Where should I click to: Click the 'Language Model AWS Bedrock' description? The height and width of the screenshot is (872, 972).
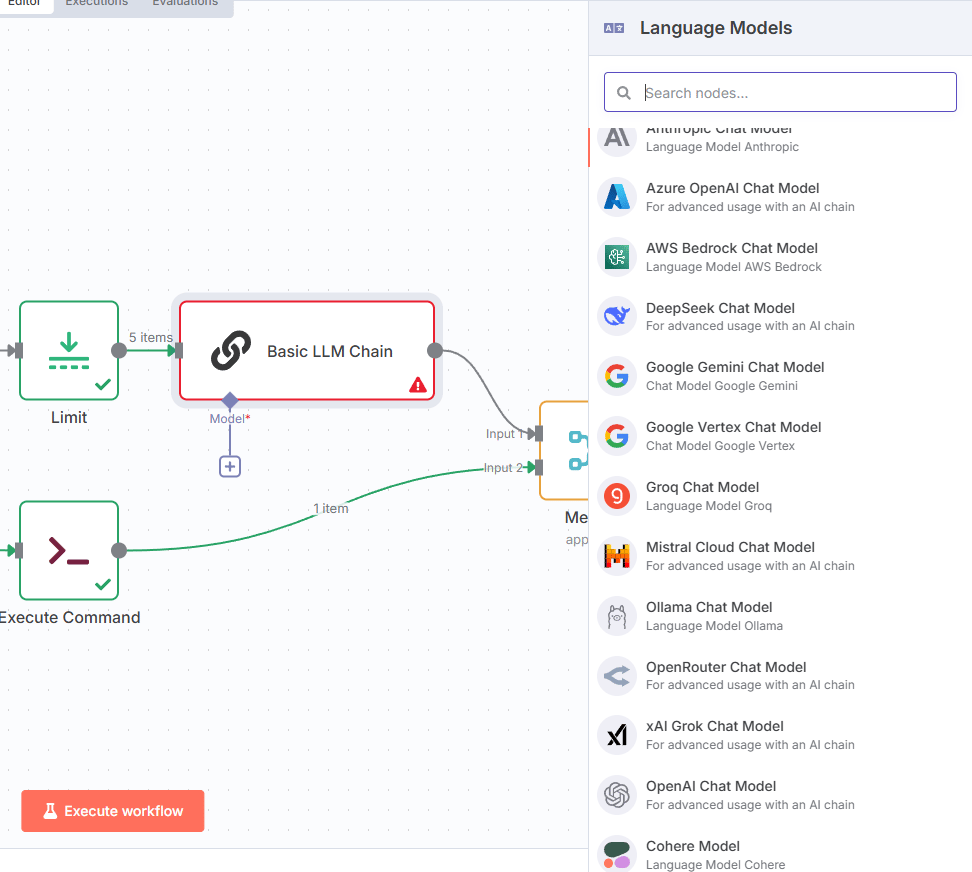tap(734, 266)
